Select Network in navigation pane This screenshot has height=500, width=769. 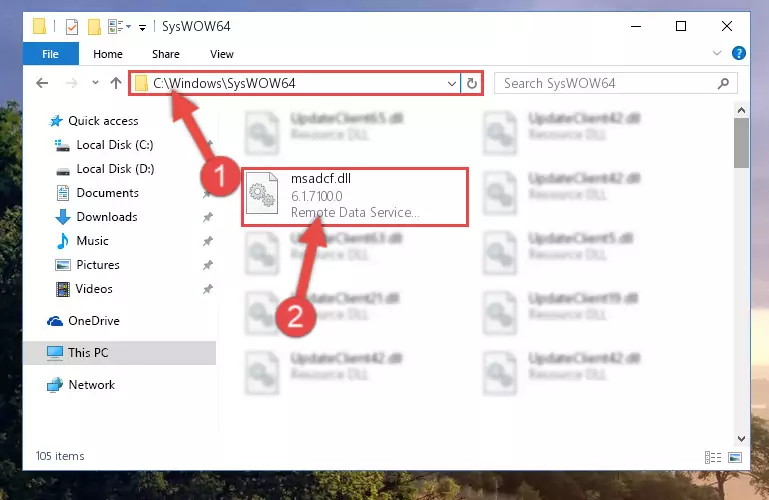point(91,385)
